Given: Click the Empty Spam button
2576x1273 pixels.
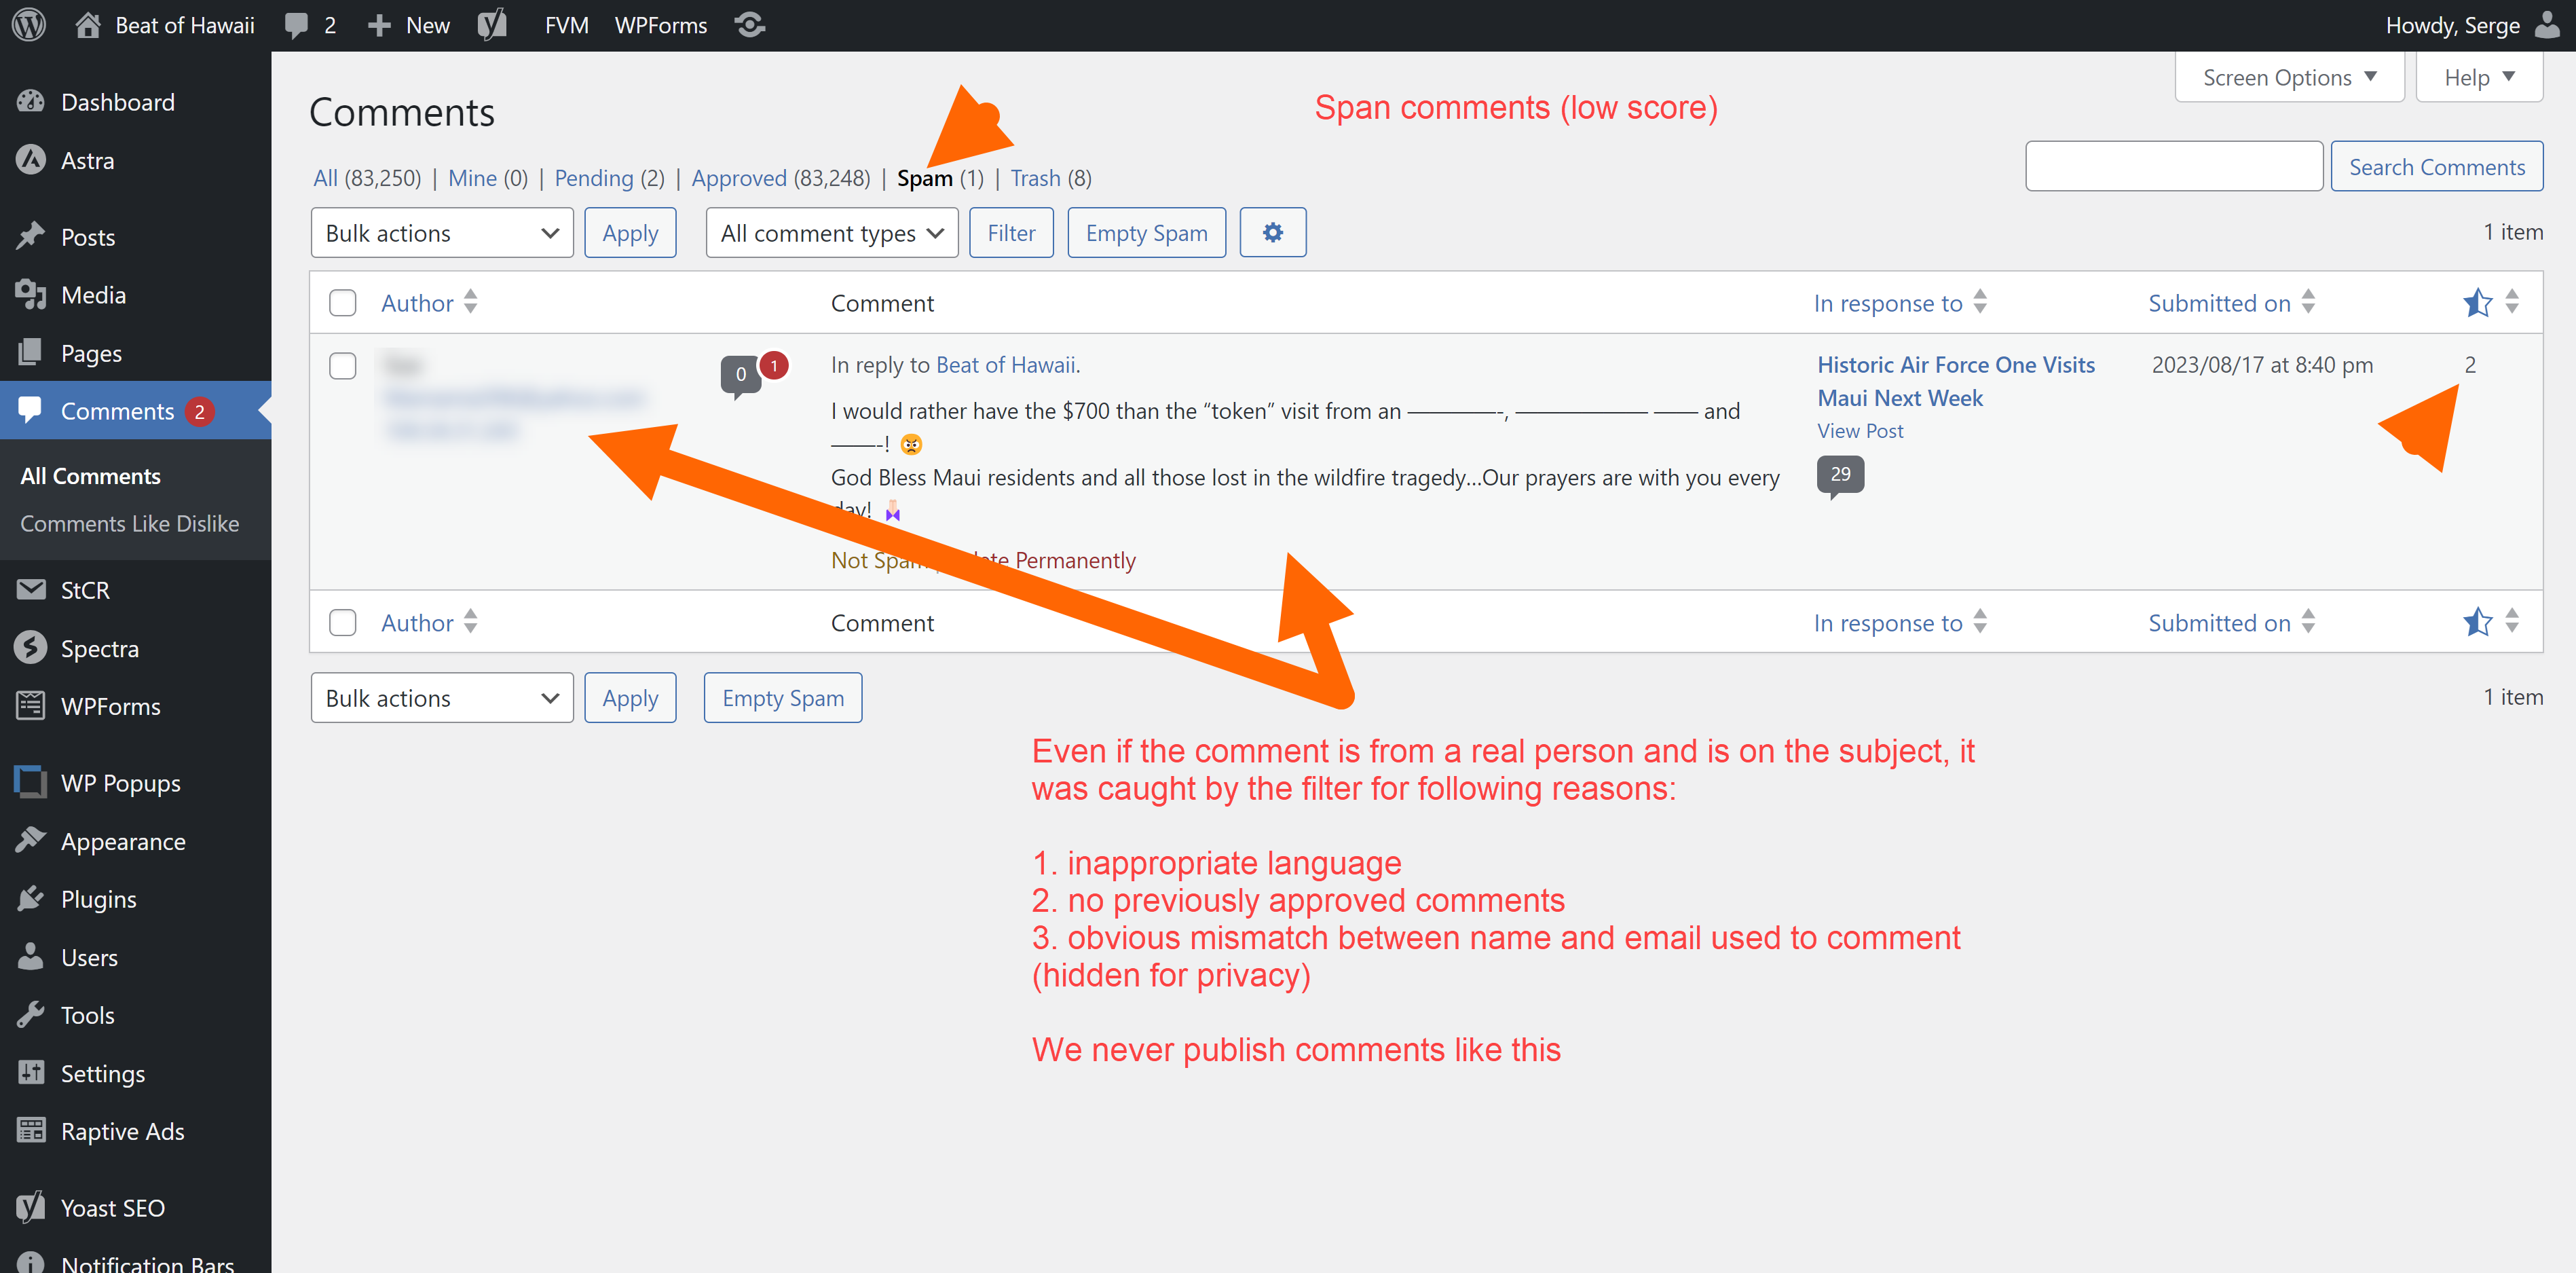Looking at the screenshot, I should tap(1146, 232).
